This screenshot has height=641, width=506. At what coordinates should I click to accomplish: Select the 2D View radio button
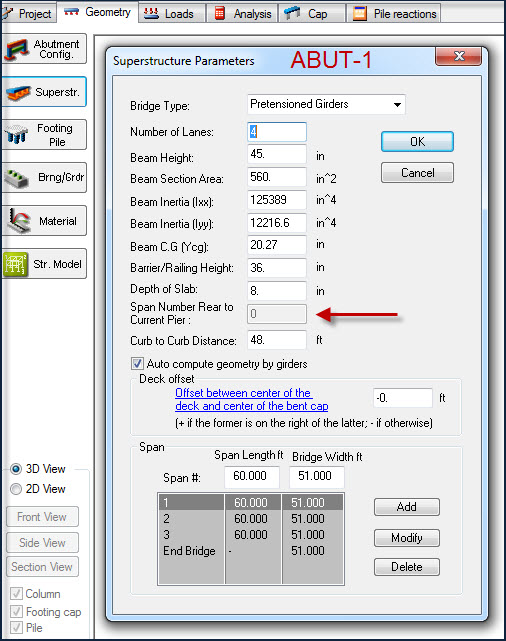[x=16, y=489]
